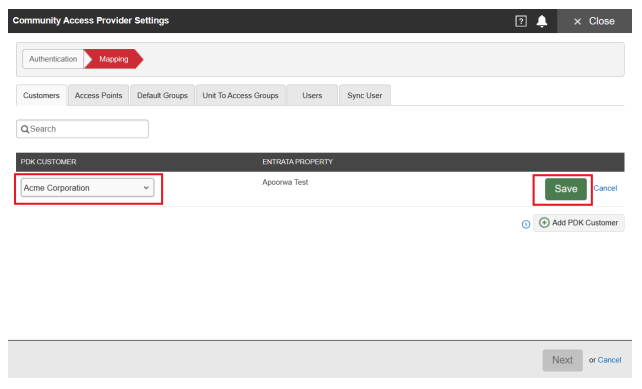
Task: Select the Mapping step
Action: coord(113,59)
